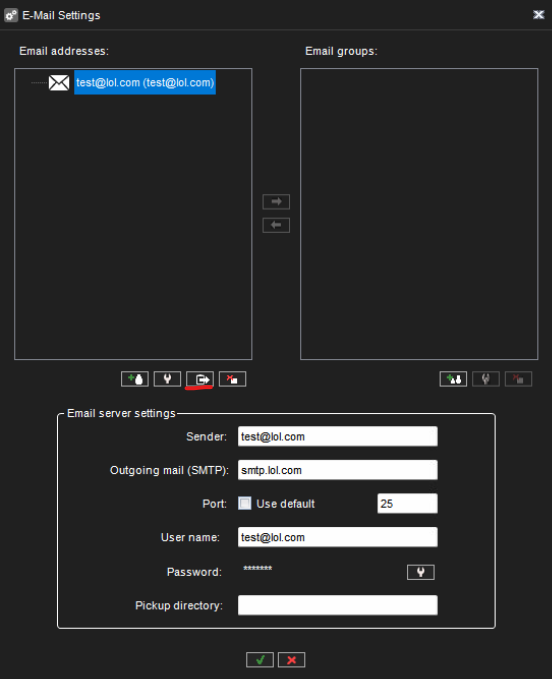Image resolution: width=552 pixels, height=679 pixels.
Task: Click the Pickup directory field
Action: click(338, 605)
